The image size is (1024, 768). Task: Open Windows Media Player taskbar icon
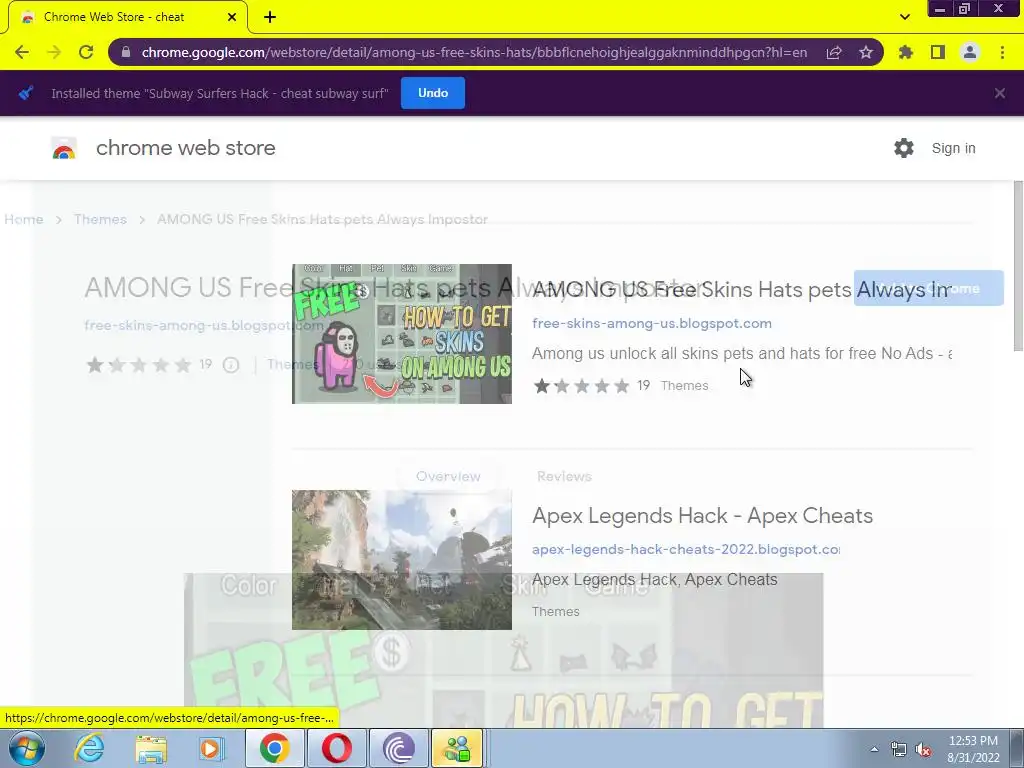pos(211,748)
